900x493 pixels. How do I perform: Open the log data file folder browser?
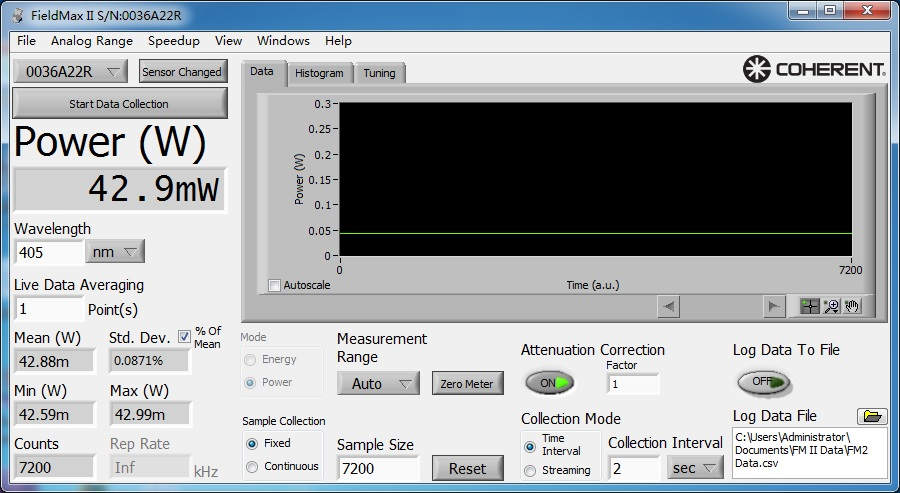click(x=872, y=416)
